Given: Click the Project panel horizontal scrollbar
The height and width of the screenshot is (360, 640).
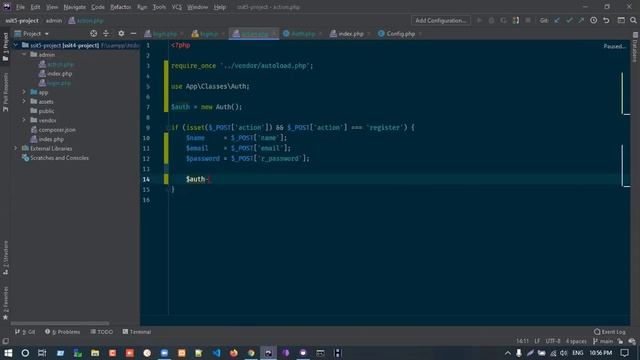Looking at the screenshot, I should [60, 323].
